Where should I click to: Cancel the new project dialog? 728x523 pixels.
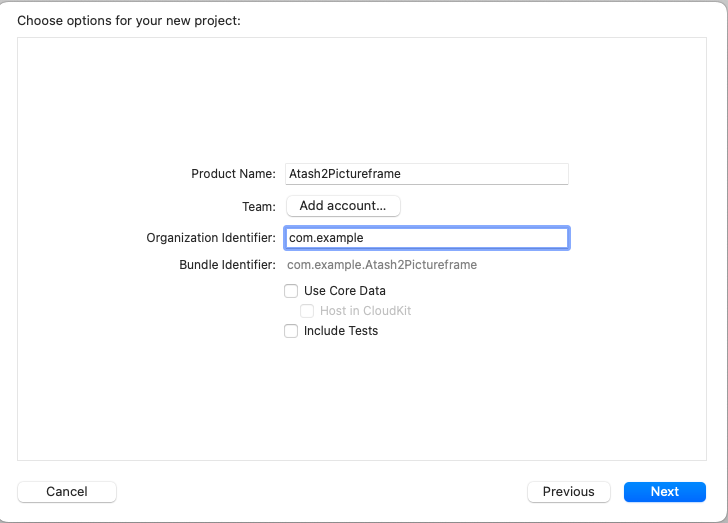(67, 492)
